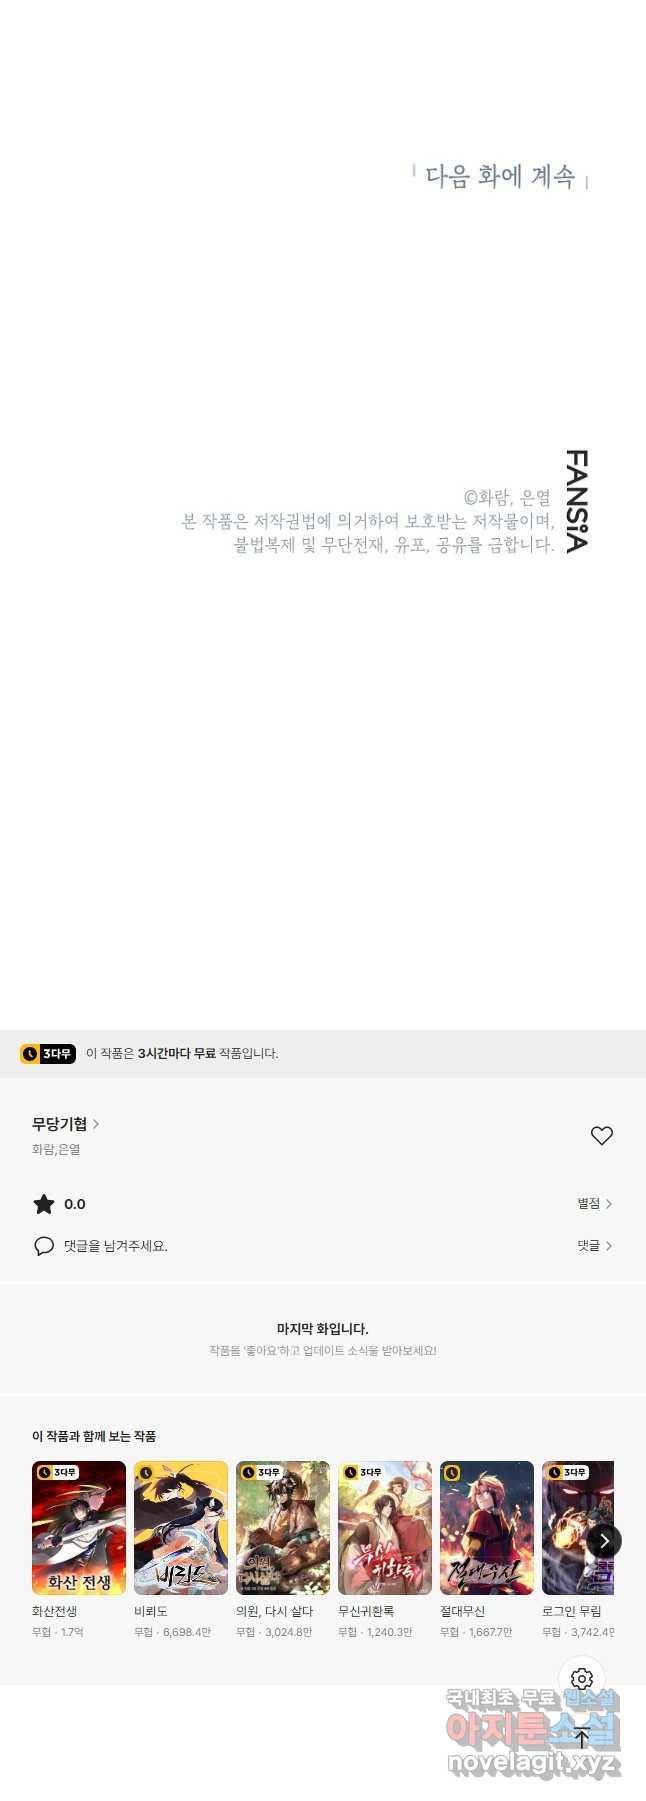Expand 댓글 comments section
Viewport: 646px width, 1801px height.
[x=594, y=1246]
